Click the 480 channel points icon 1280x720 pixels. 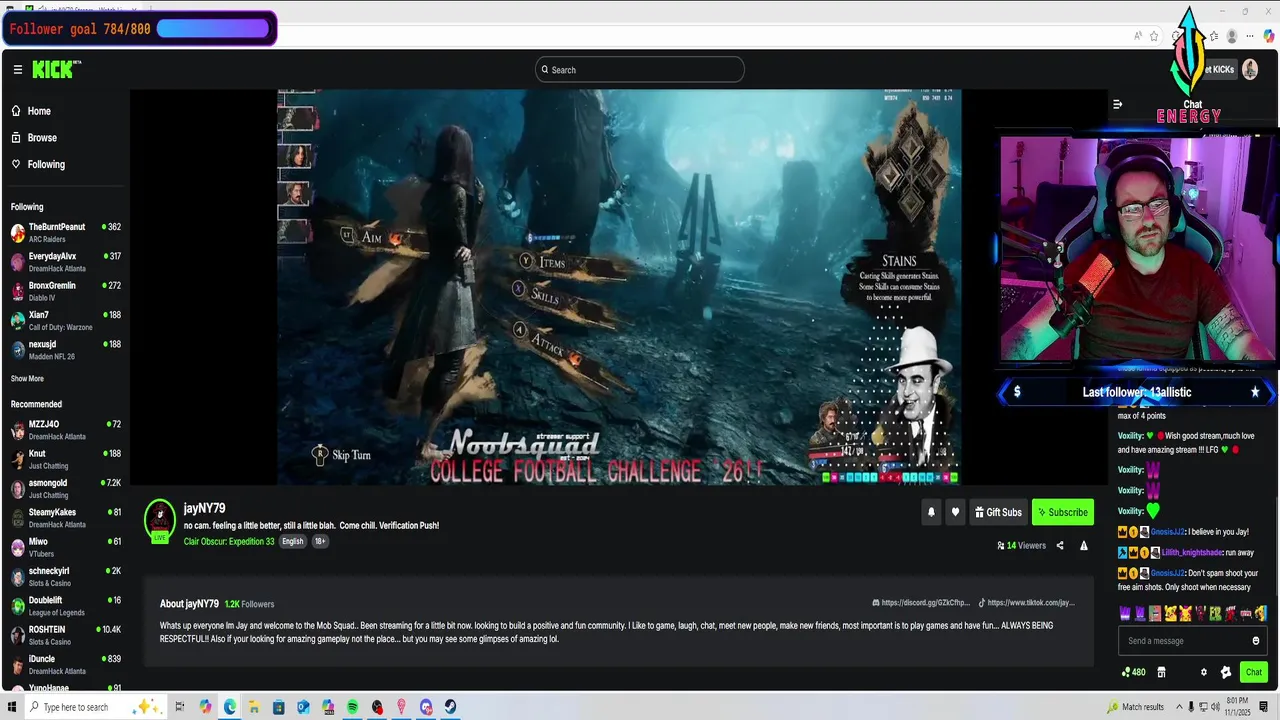point(1133,672)
